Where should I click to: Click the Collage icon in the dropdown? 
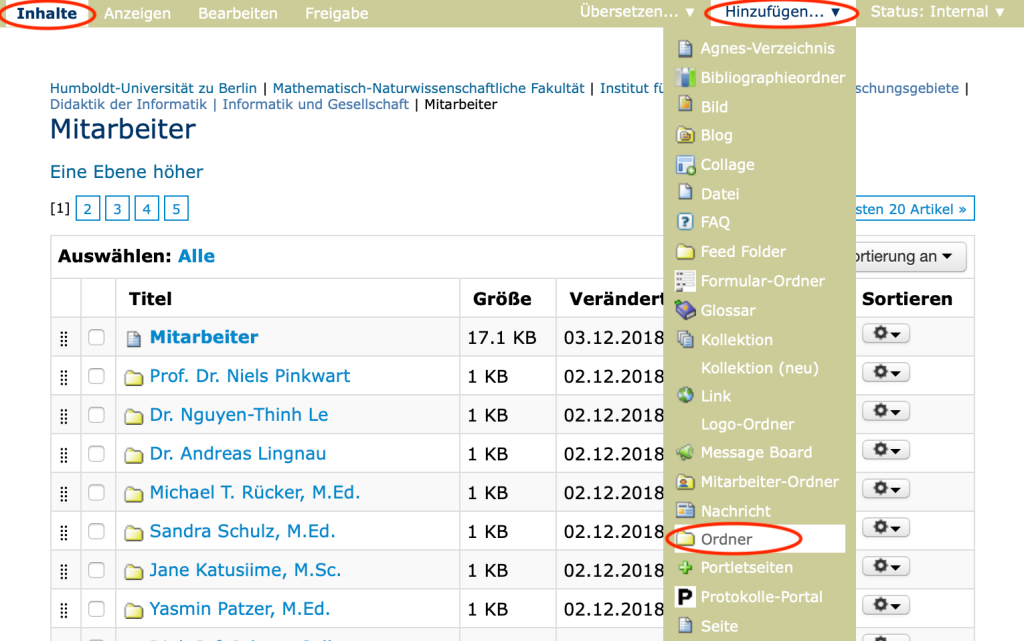pyautogui.click(x=685, y=164)
